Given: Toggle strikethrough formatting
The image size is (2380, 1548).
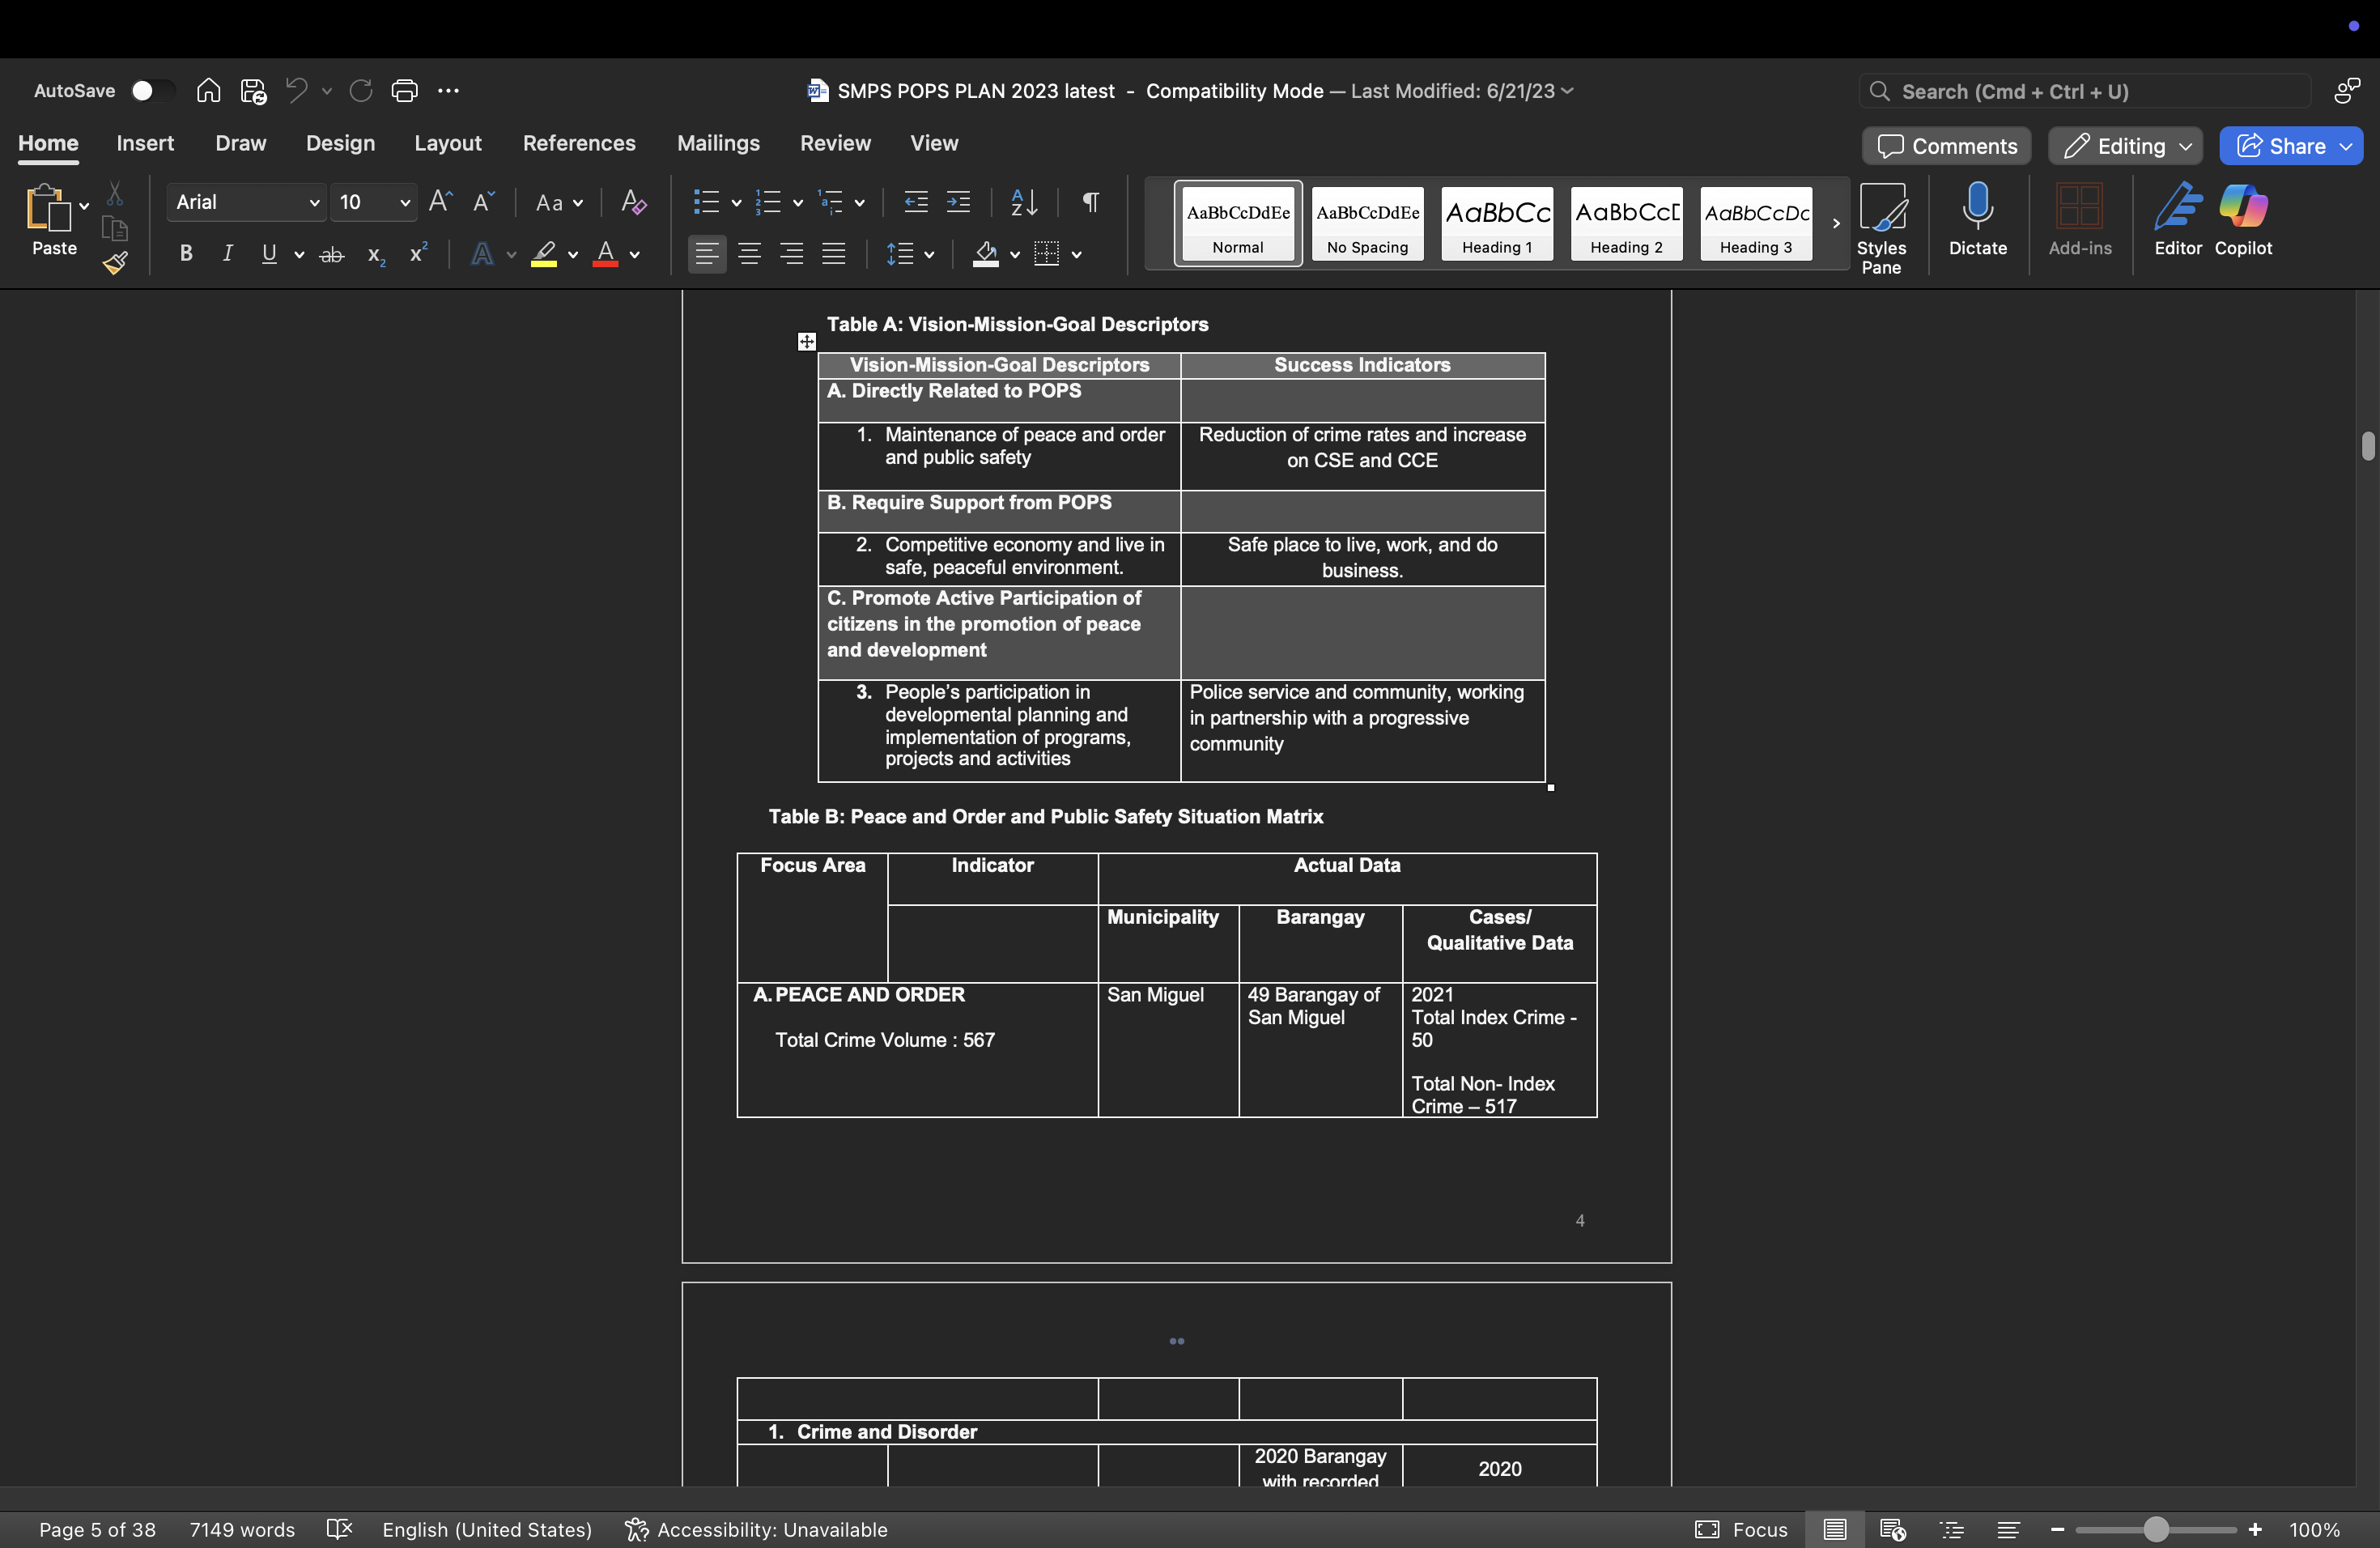Looking at the screenshot, I should click(332, 255).
